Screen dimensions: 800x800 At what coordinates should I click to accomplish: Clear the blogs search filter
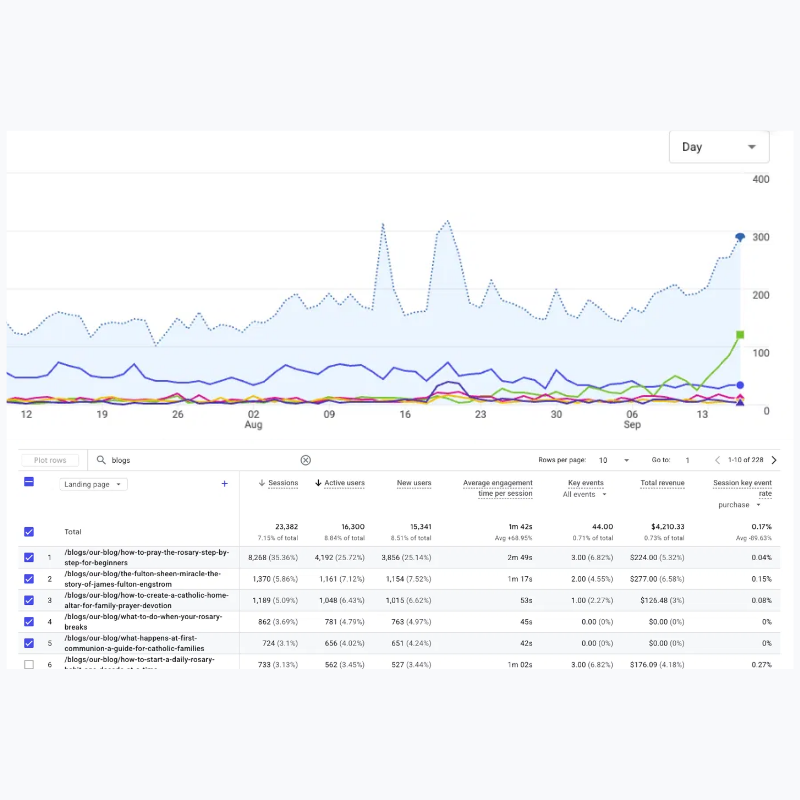click(306, 460)
